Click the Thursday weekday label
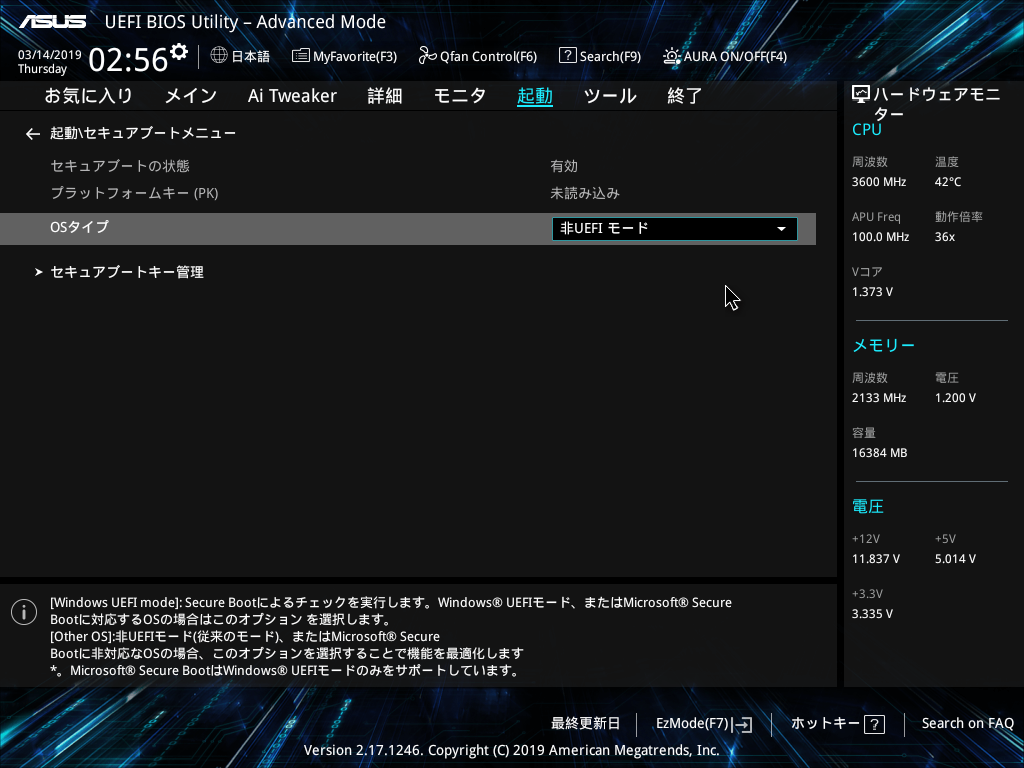Viewport: 1024px width, 768px height. [x=42, y=69]
